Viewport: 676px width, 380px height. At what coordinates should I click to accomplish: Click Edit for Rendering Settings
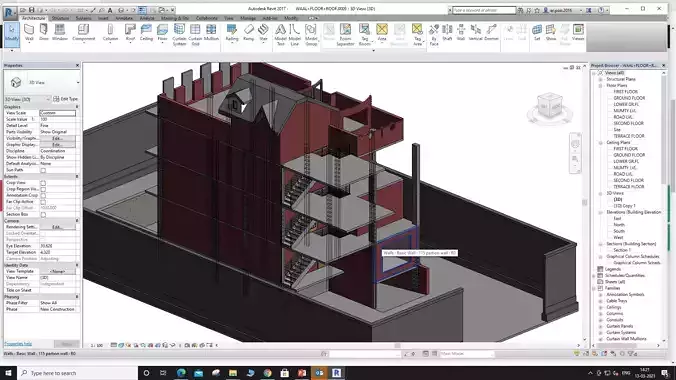[x=57, y=227]
